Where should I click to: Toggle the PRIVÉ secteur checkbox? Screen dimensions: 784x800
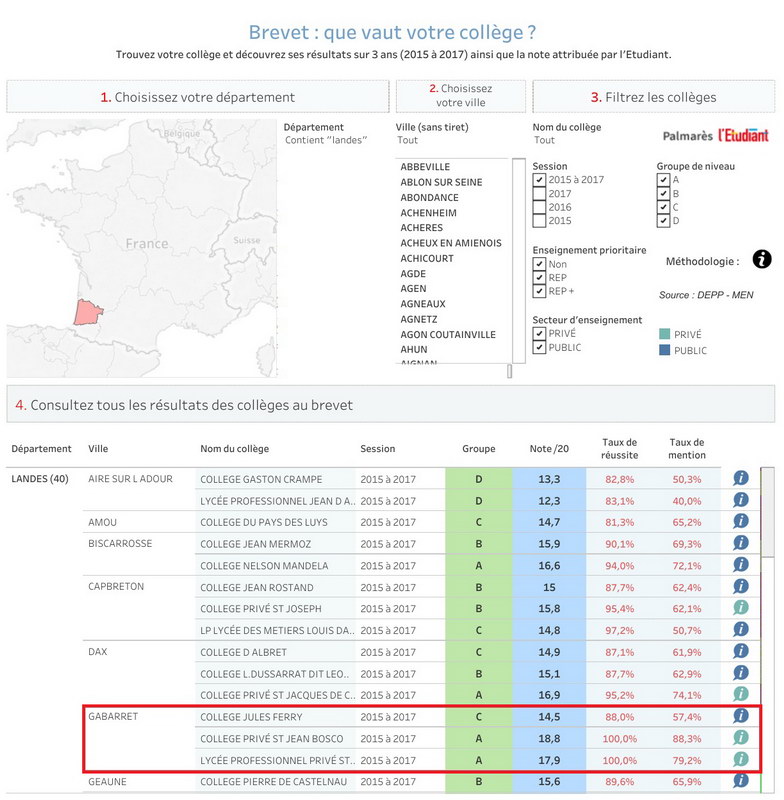click(x=539, y=333)
